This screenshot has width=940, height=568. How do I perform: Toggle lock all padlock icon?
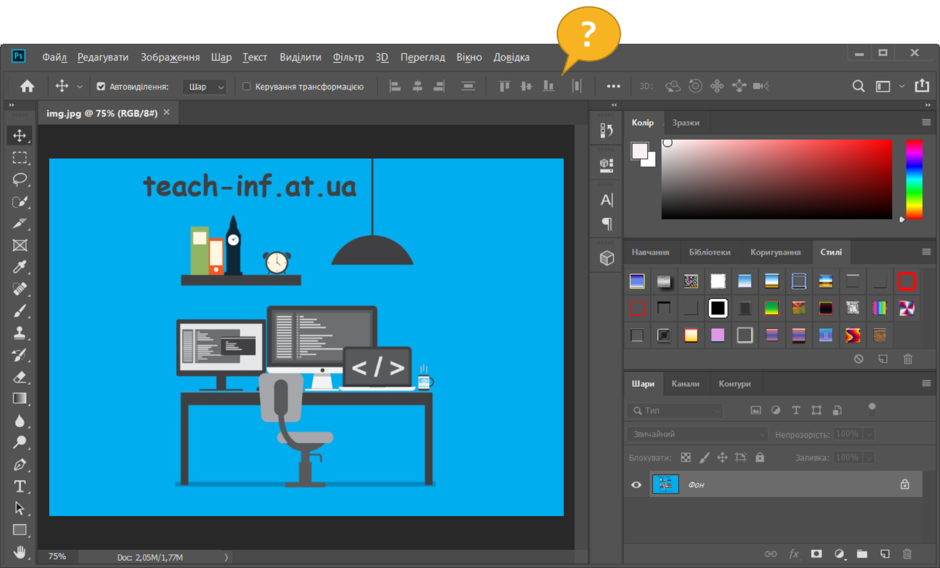760,458
